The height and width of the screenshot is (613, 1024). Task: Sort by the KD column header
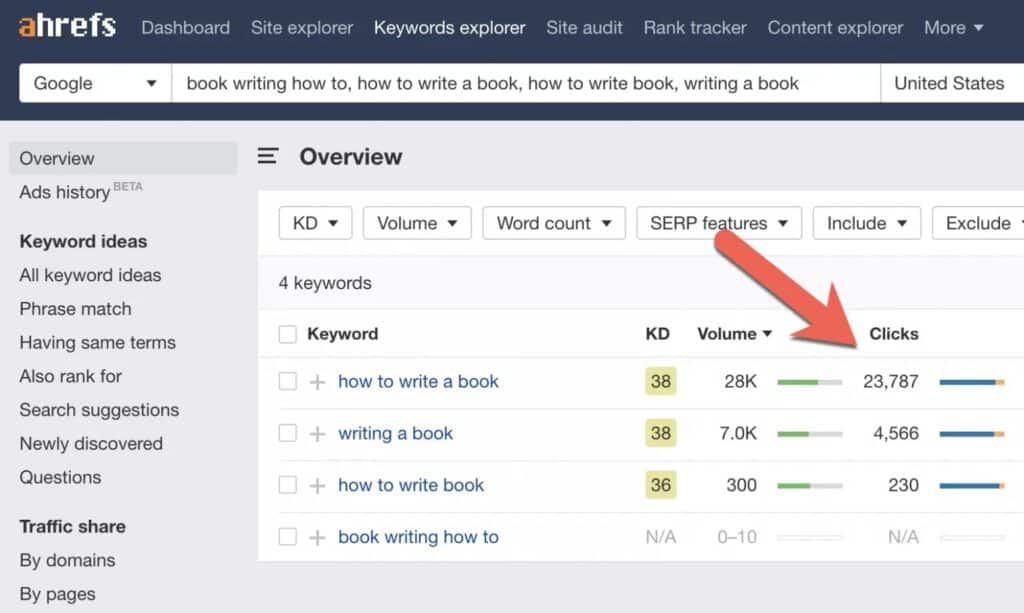click(658, 334)
